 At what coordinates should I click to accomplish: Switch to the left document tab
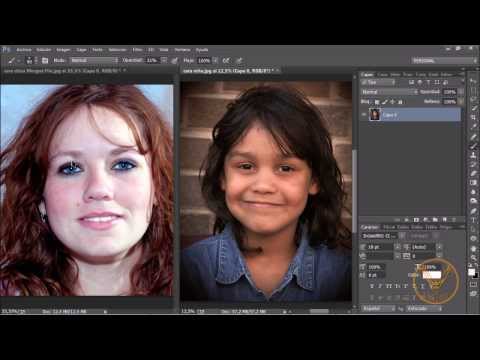(x=63, y=71)
